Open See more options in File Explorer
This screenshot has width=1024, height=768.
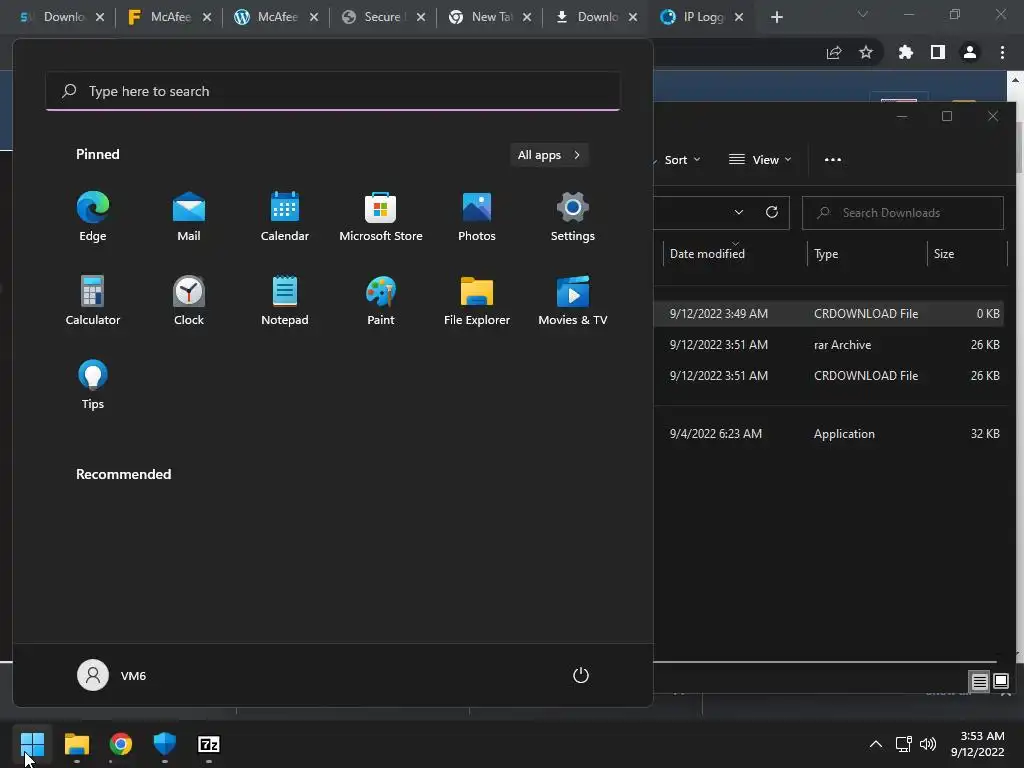pos(833,160)
